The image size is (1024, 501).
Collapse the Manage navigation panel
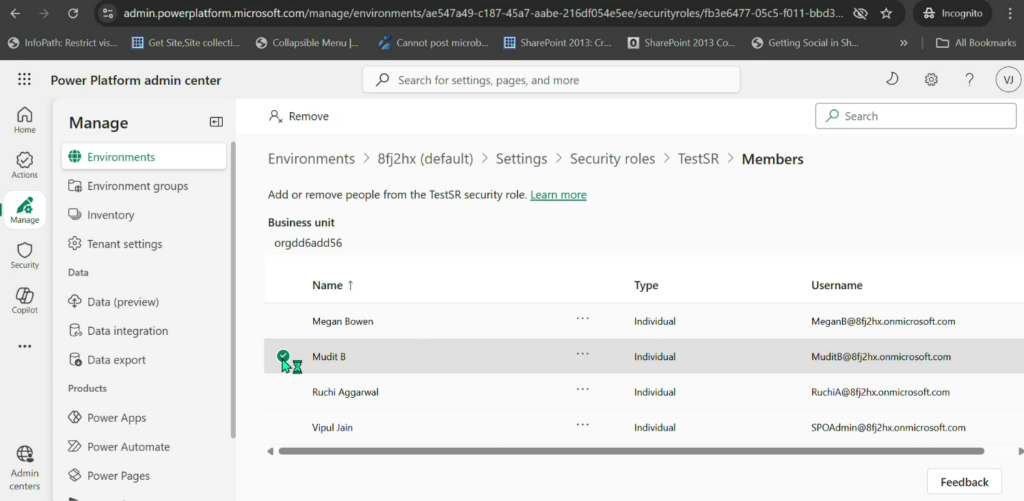(216, 122)
